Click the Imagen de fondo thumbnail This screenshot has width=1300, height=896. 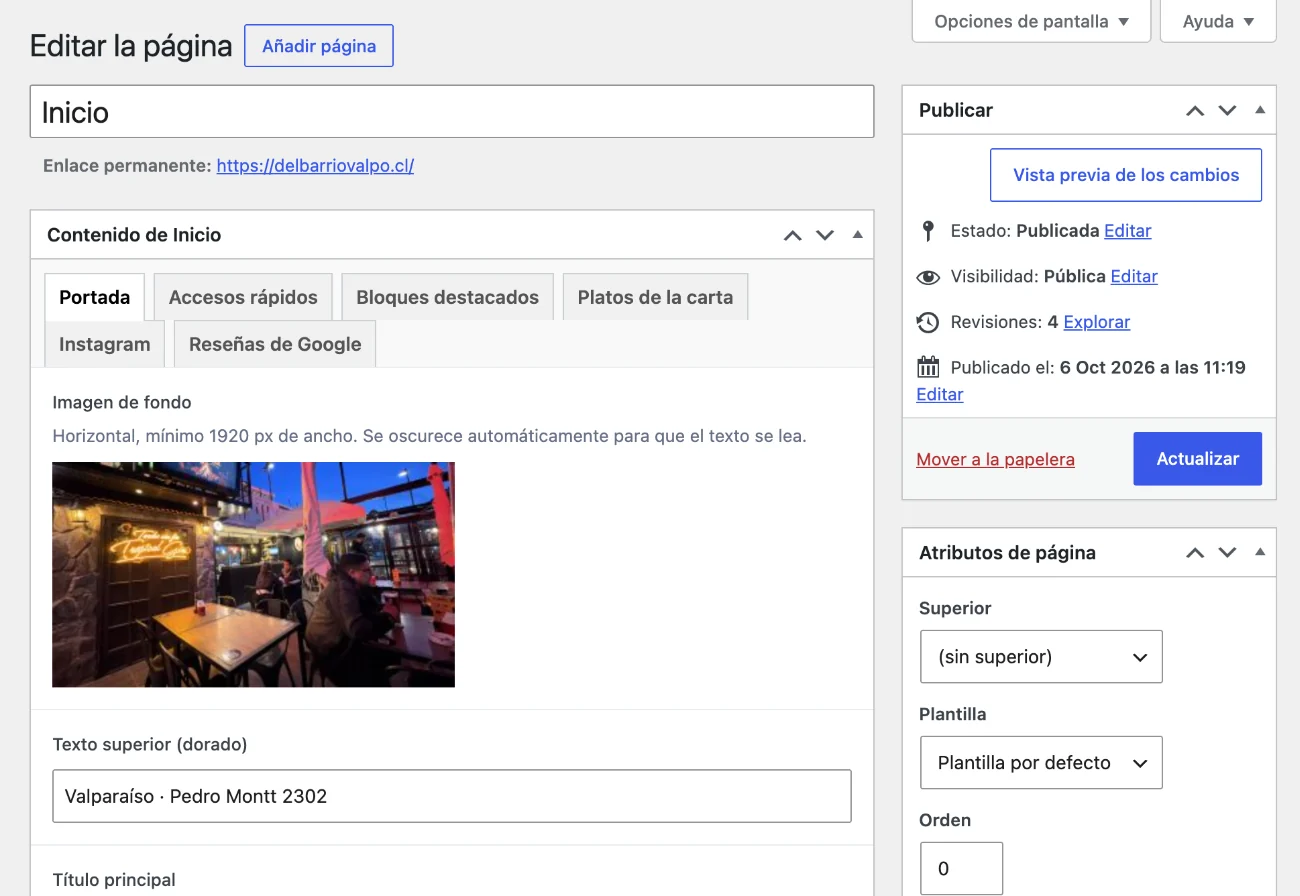click(253, 575)
